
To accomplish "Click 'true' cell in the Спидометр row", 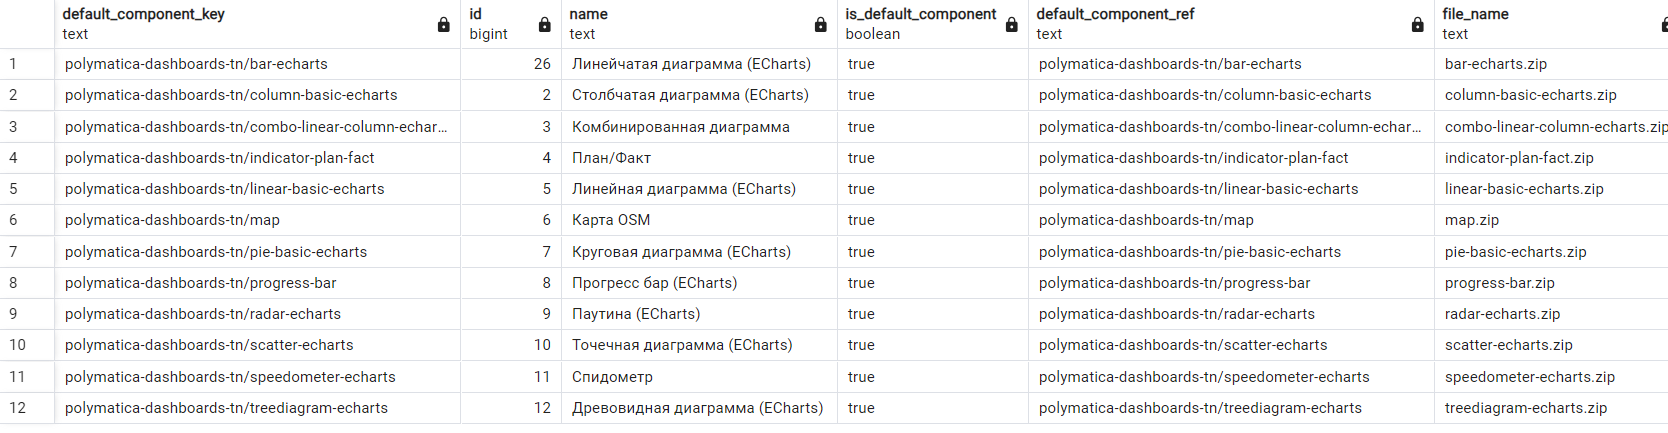I will (861, 377).
